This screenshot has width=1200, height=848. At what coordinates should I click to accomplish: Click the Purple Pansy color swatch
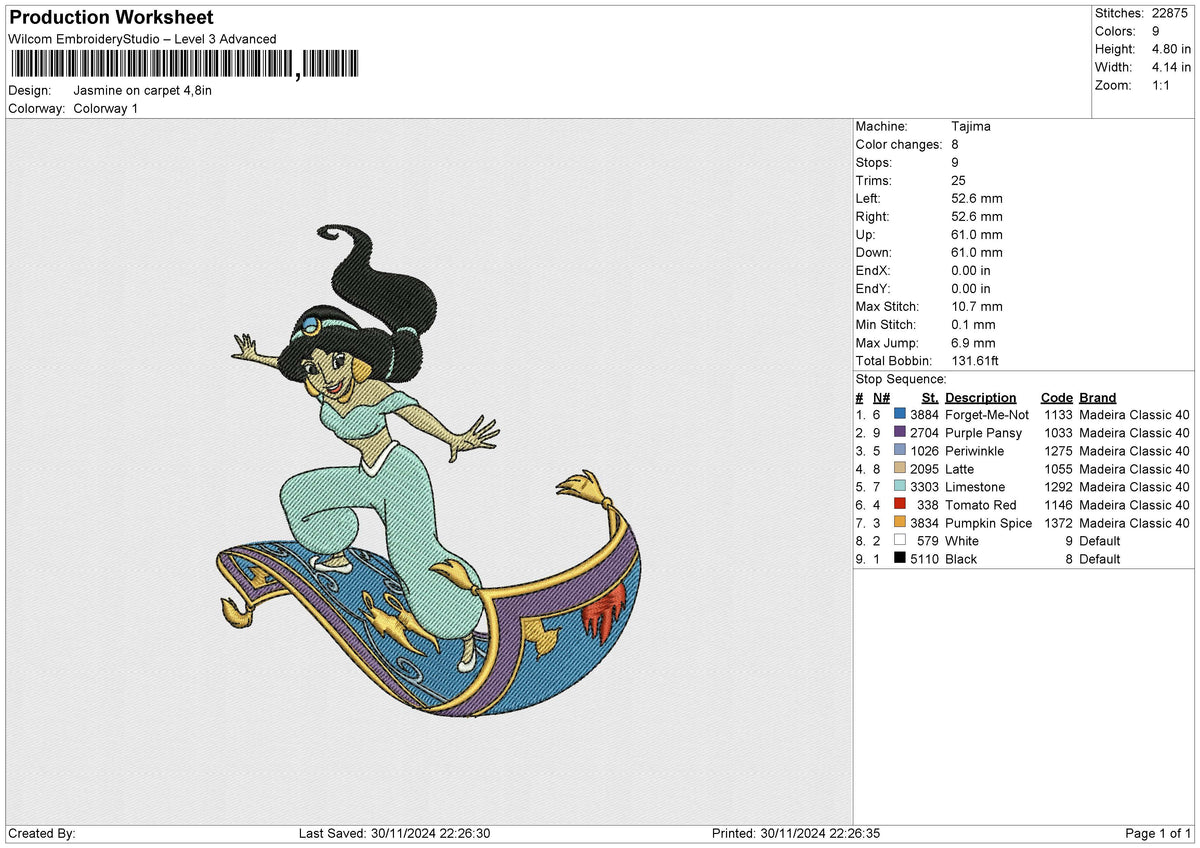[900, 432]
